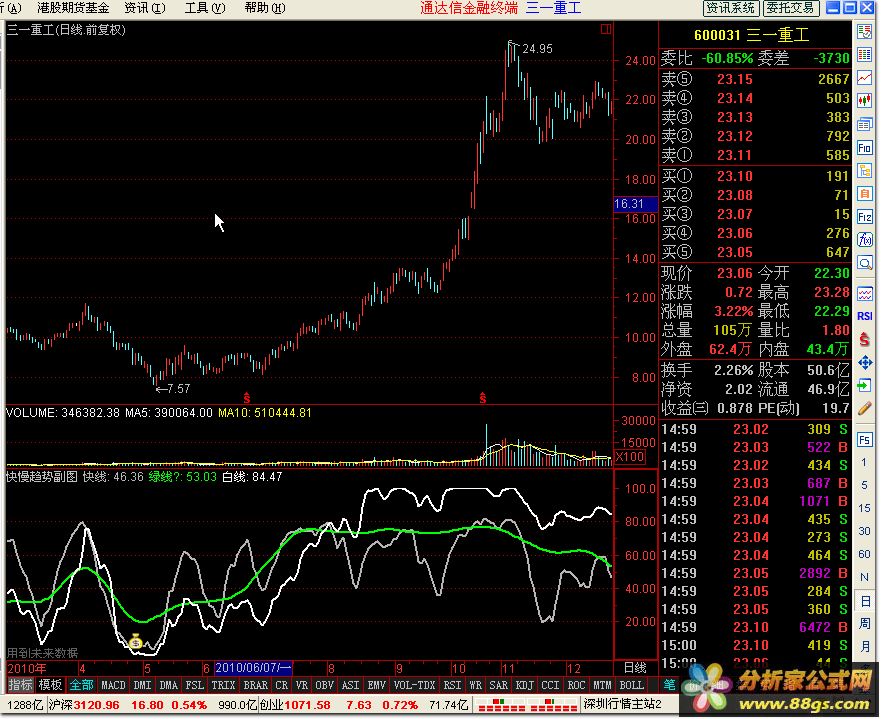Screen dimensions: 881x719
Task: Select the 30-minute period in sidebar
Action: pos(864,531)
